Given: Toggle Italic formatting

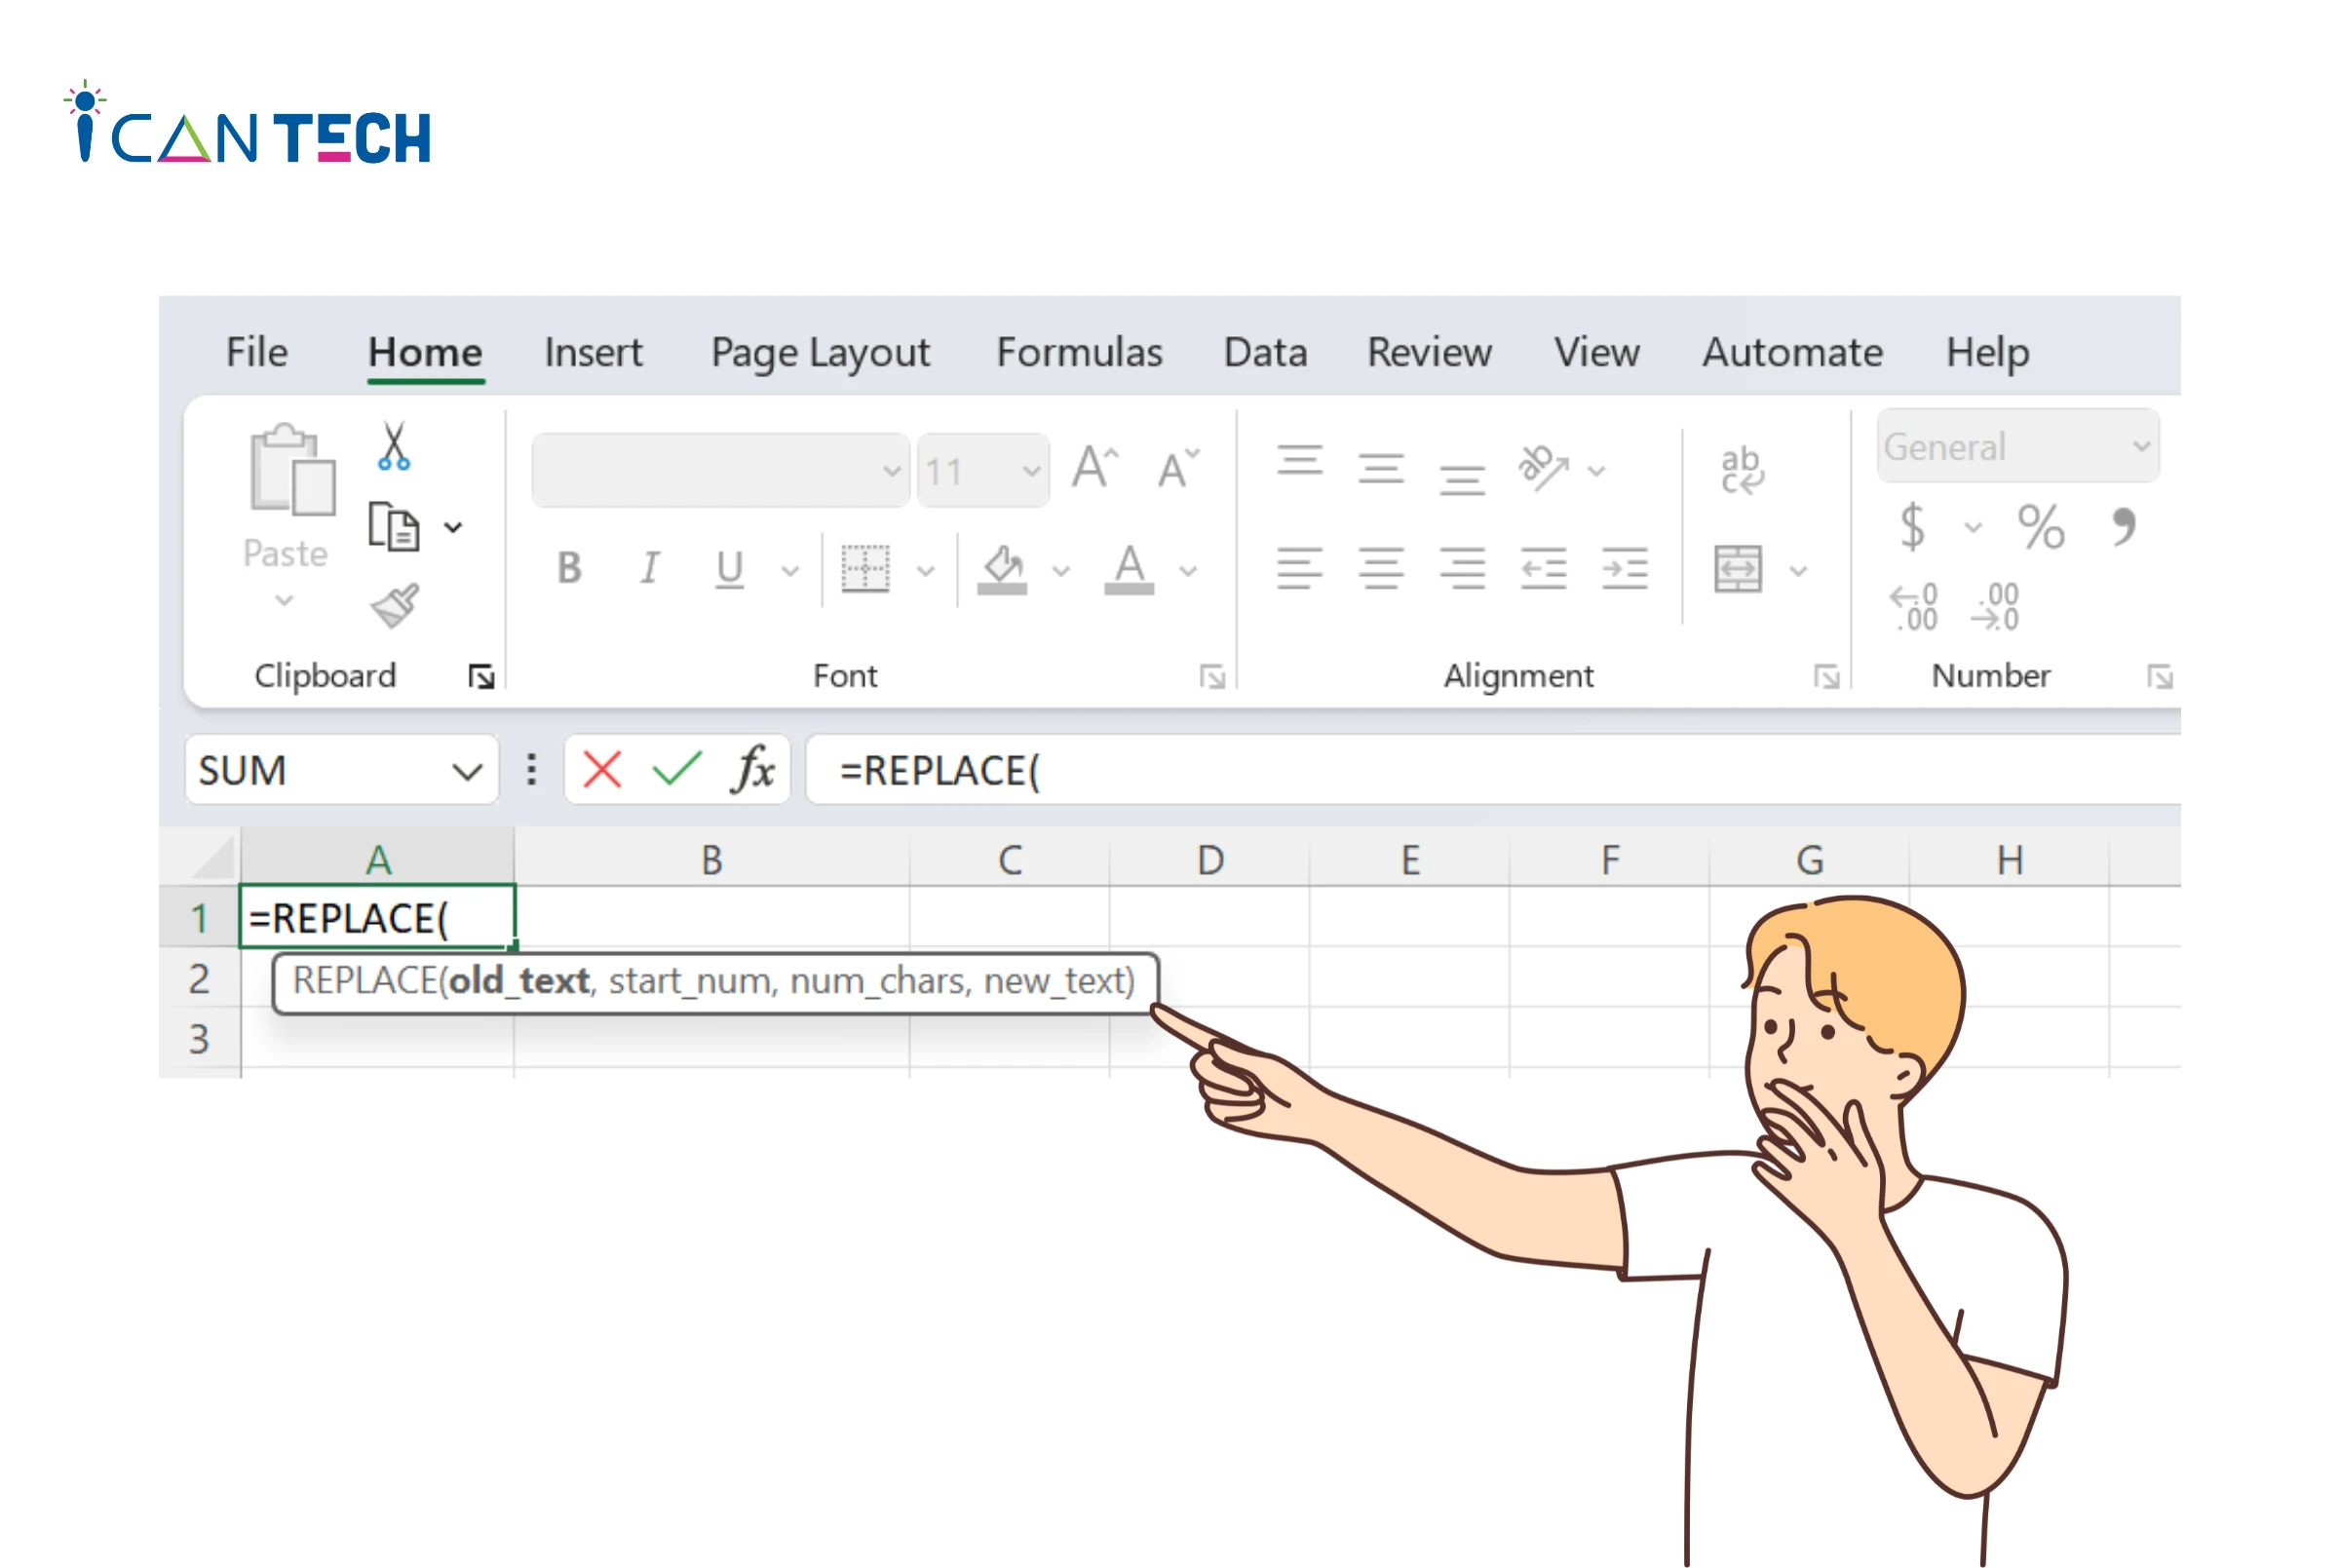Looking at the screenshot, I should click(650, 568).
